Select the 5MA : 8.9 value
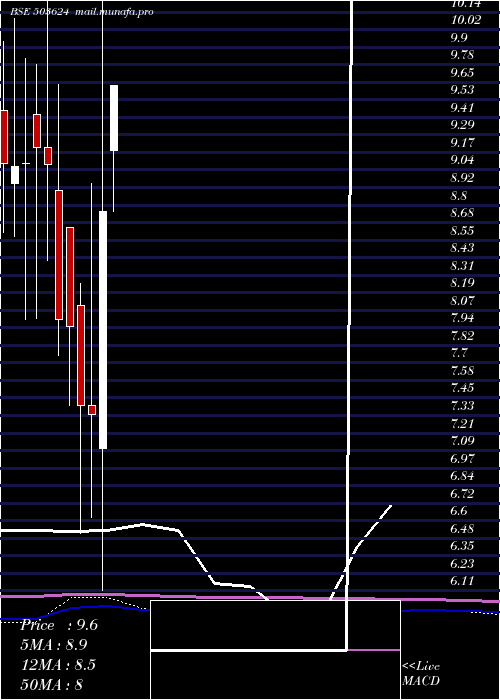The height and width of the screenshot is (700, 500). (54, 645)
